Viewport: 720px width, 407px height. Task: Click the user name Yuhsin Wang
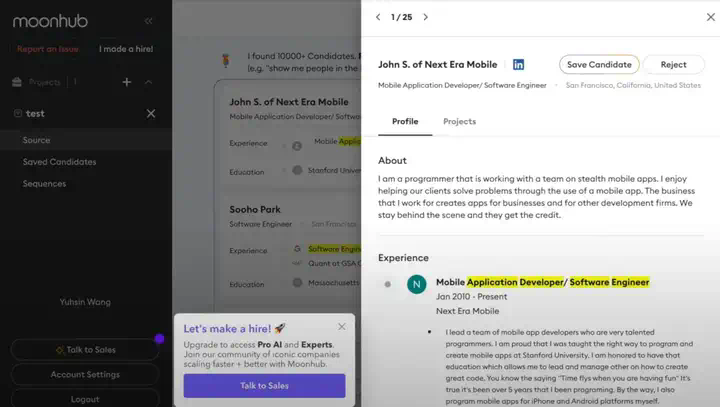click(x=85, y=302)
